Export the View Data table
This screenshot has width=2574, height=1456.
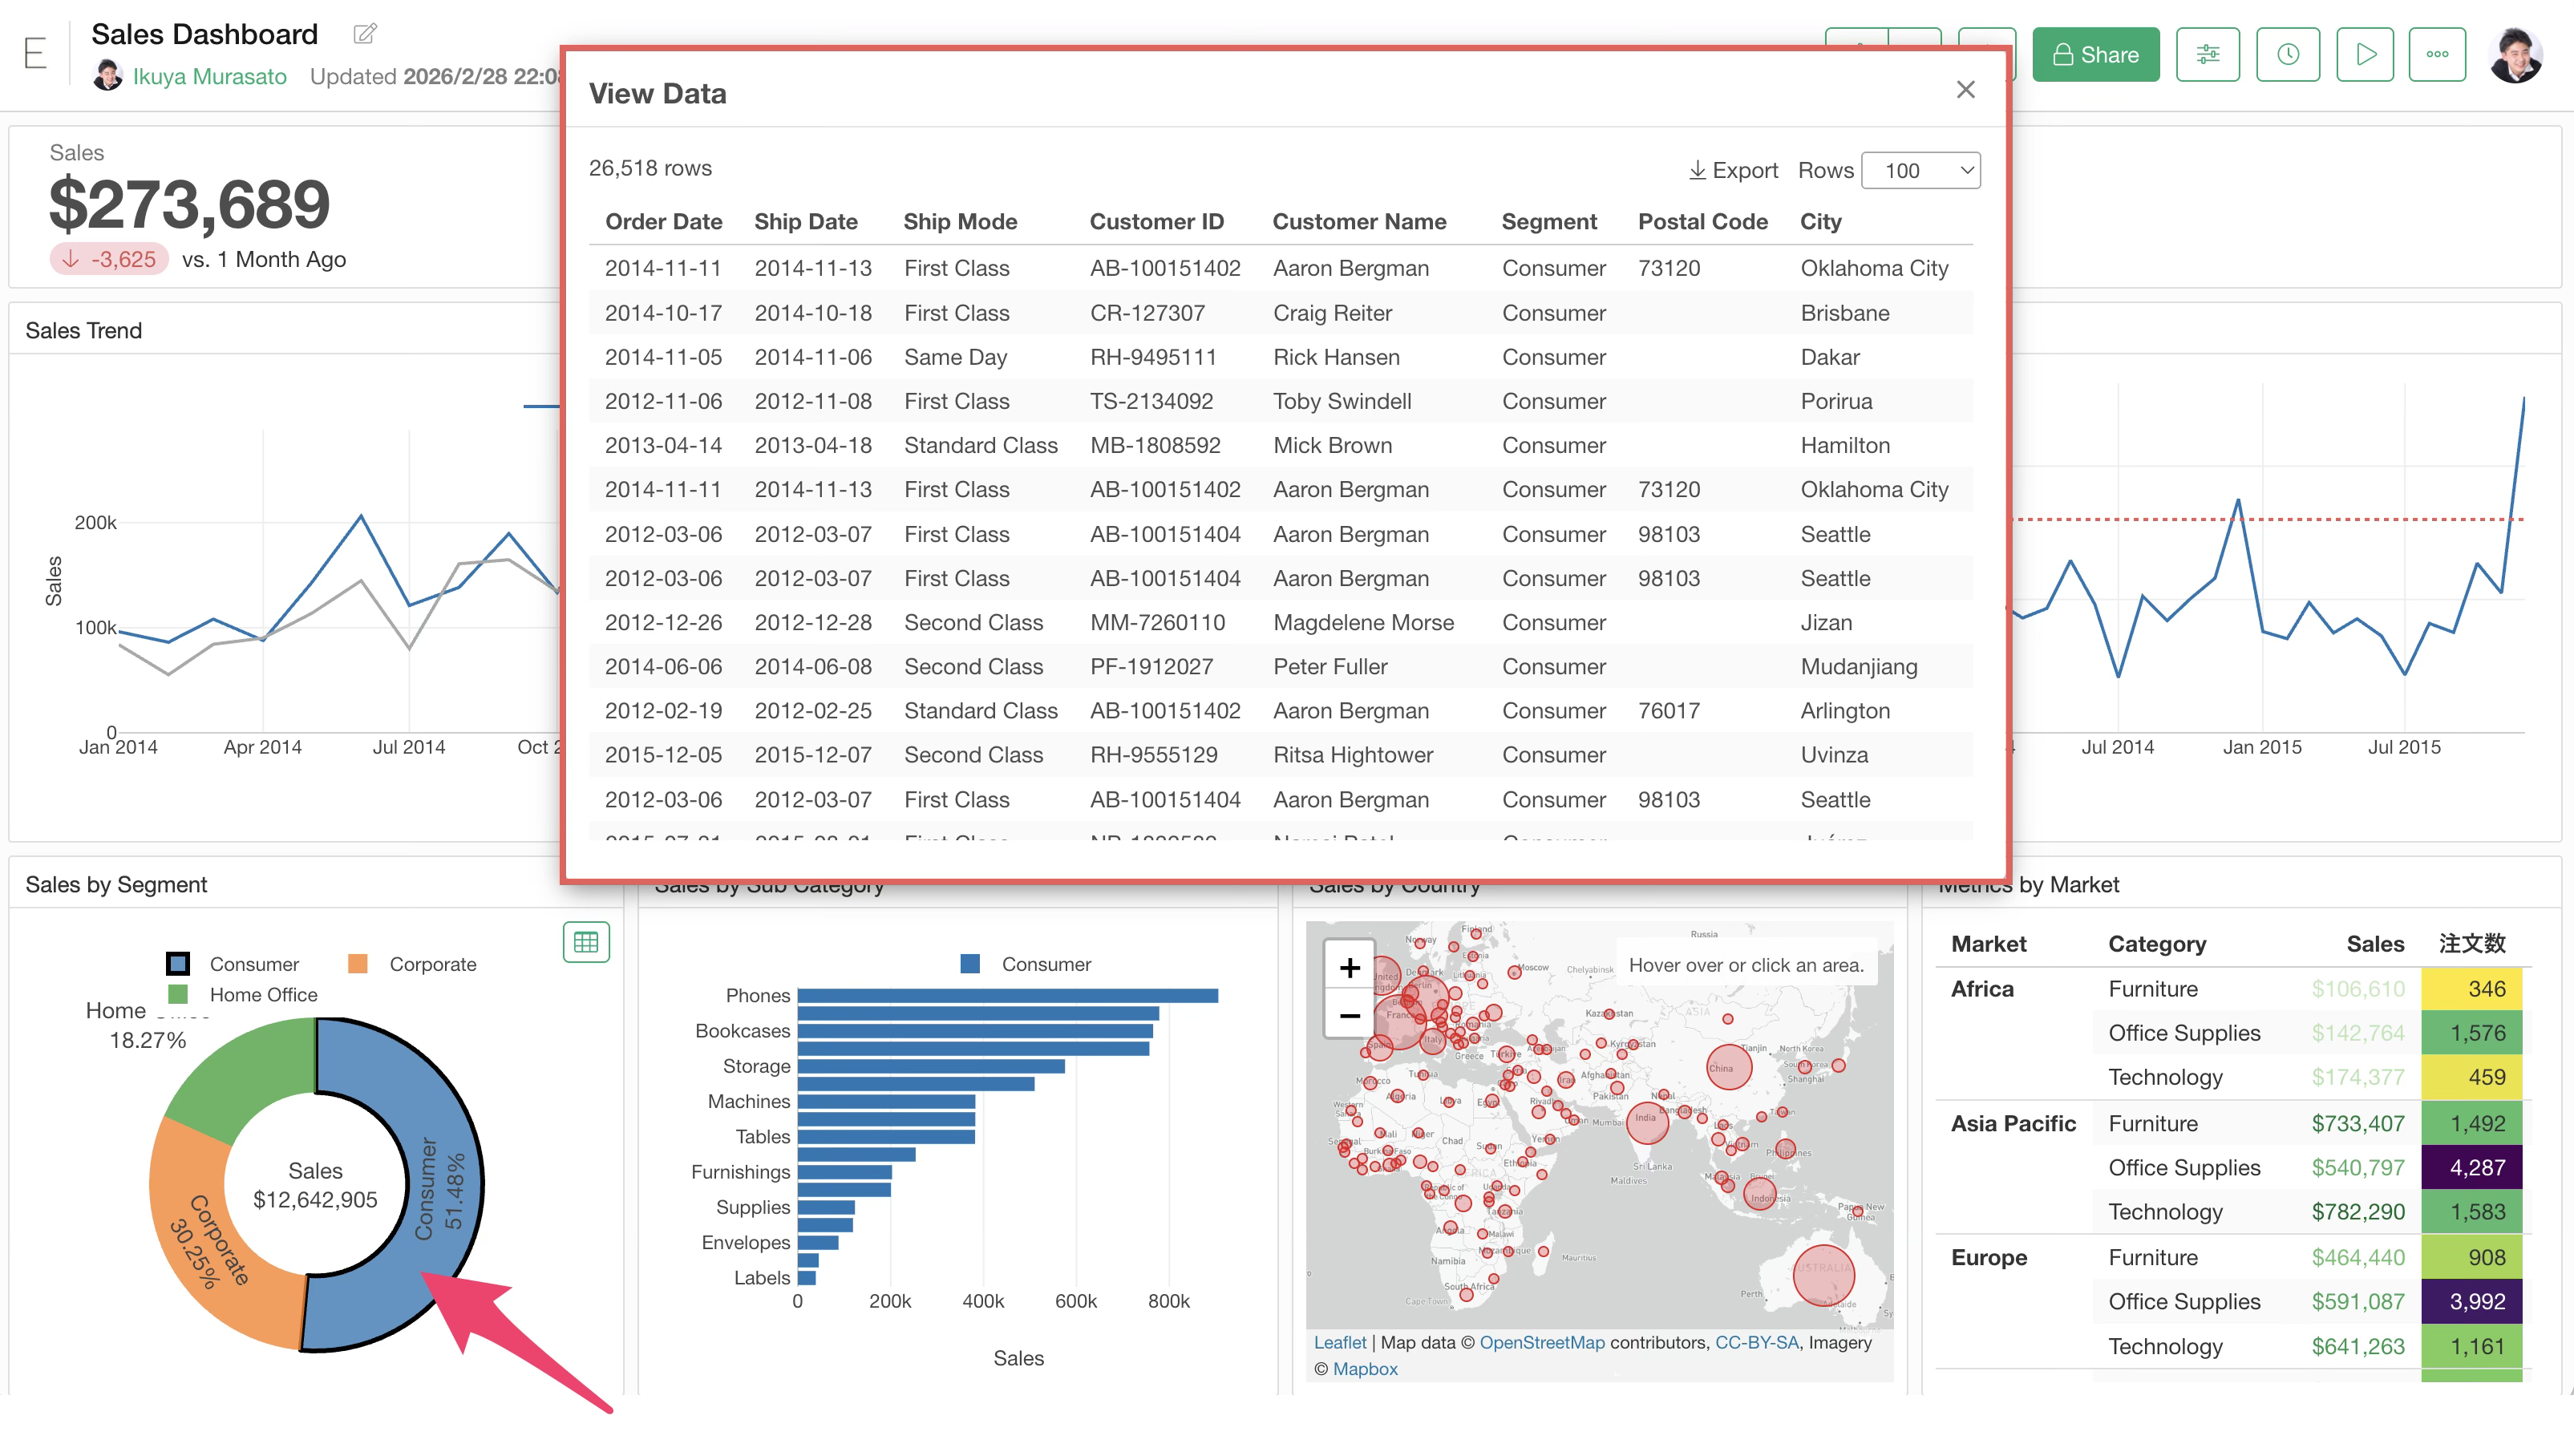click(1733, 170)
